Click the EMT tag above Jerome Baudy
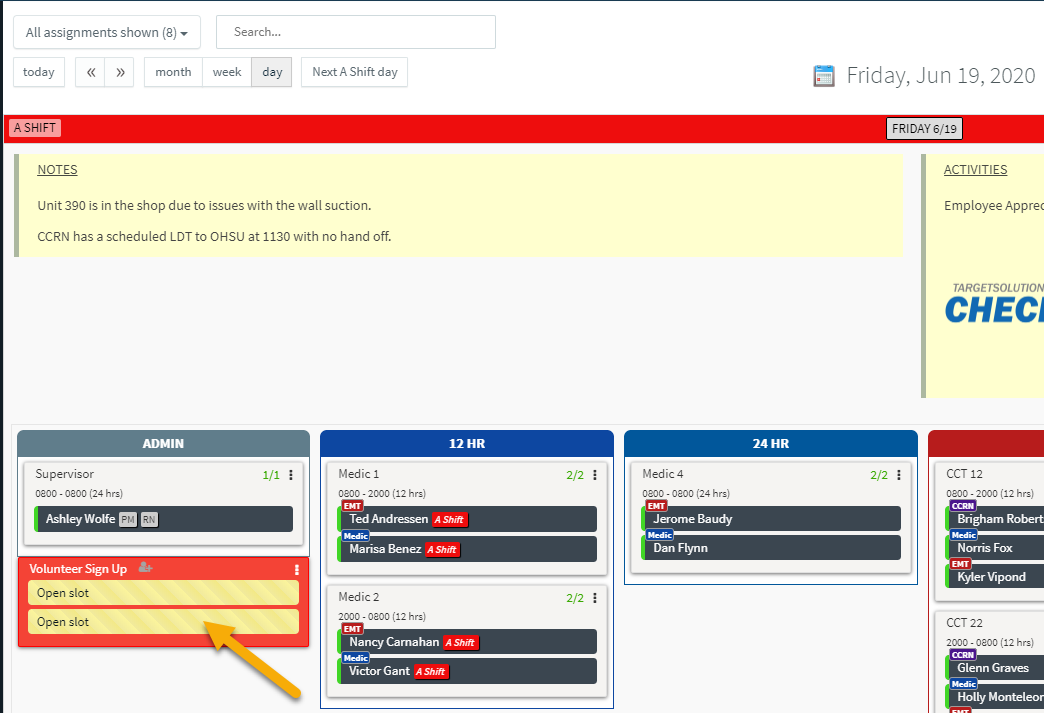 656,506
